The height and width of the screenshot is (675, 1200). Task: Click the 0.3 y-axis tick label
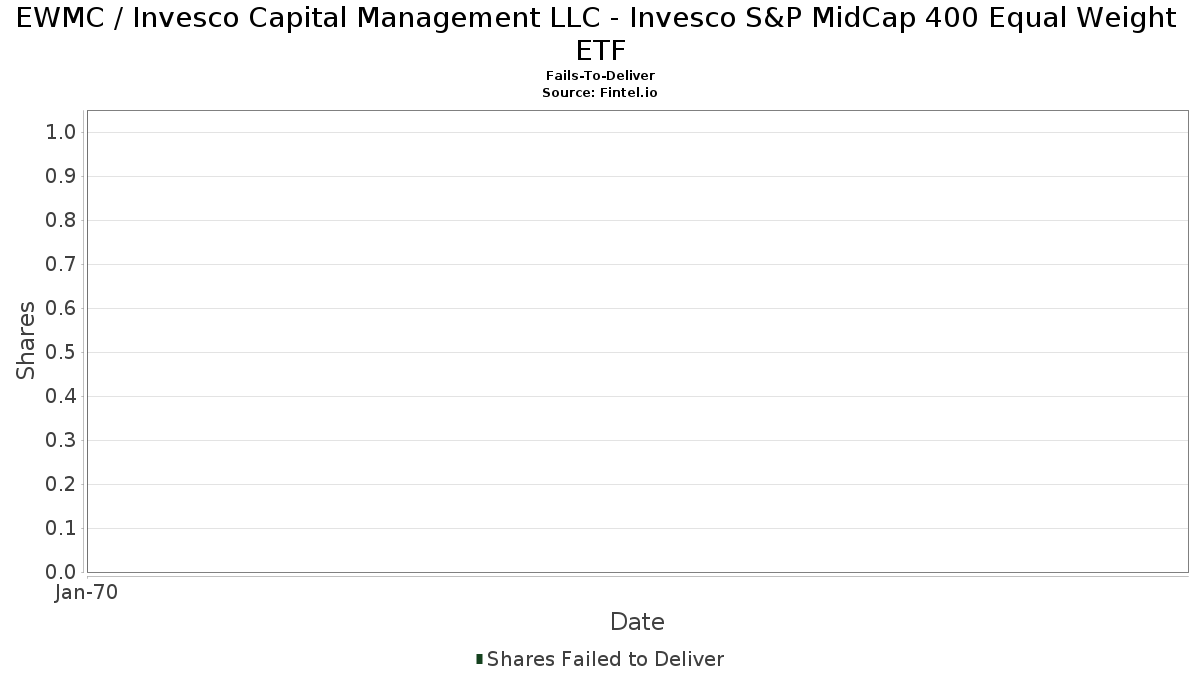coord(61,440)
